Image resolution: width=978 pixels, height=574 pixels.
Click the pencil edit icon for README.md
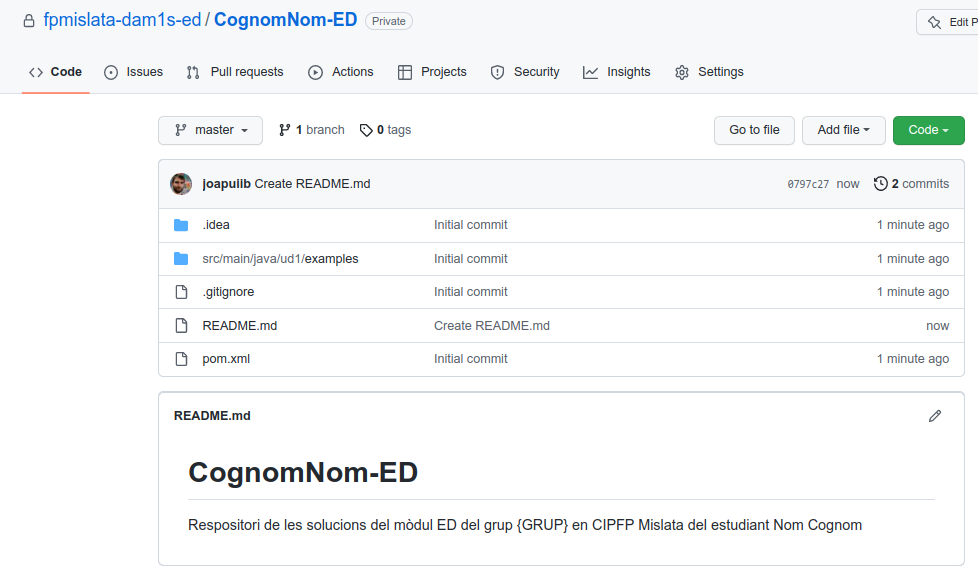[x=934, y=416]
